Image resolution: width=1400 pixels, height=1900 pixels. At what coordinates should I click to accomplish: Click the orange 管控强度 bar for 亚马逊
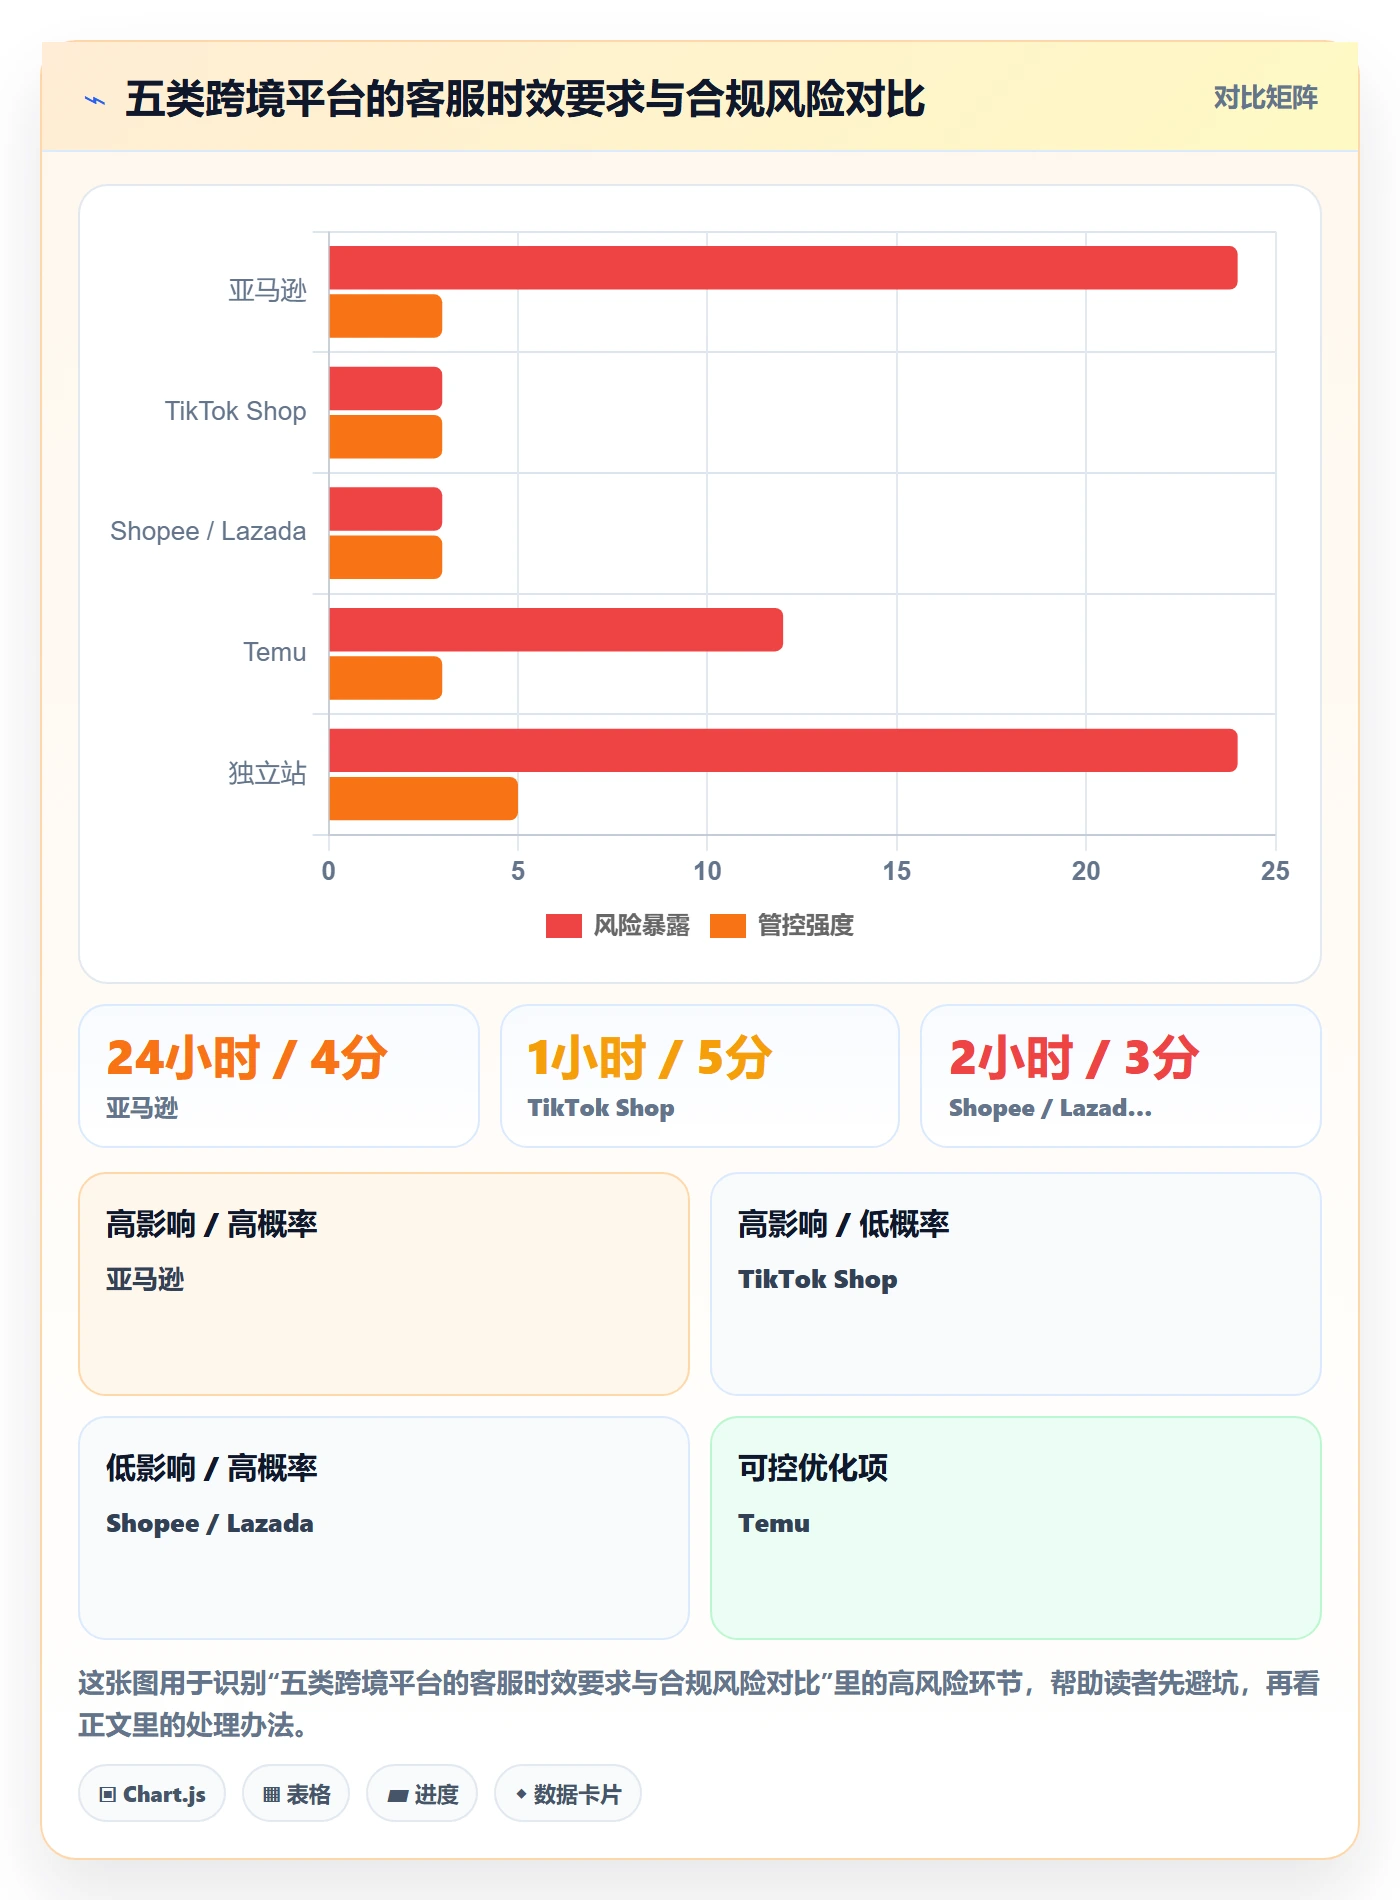pos(385,316)
